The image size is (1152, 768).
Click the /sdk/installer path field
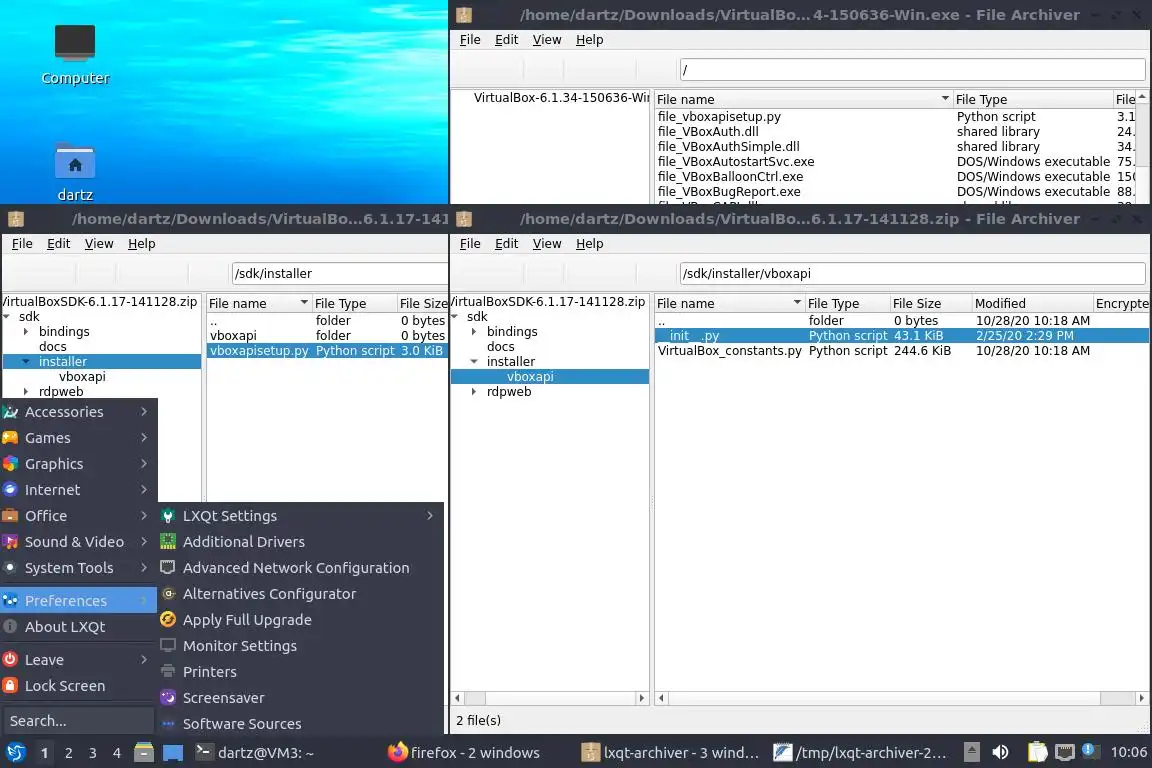click(x=339, y=273)
